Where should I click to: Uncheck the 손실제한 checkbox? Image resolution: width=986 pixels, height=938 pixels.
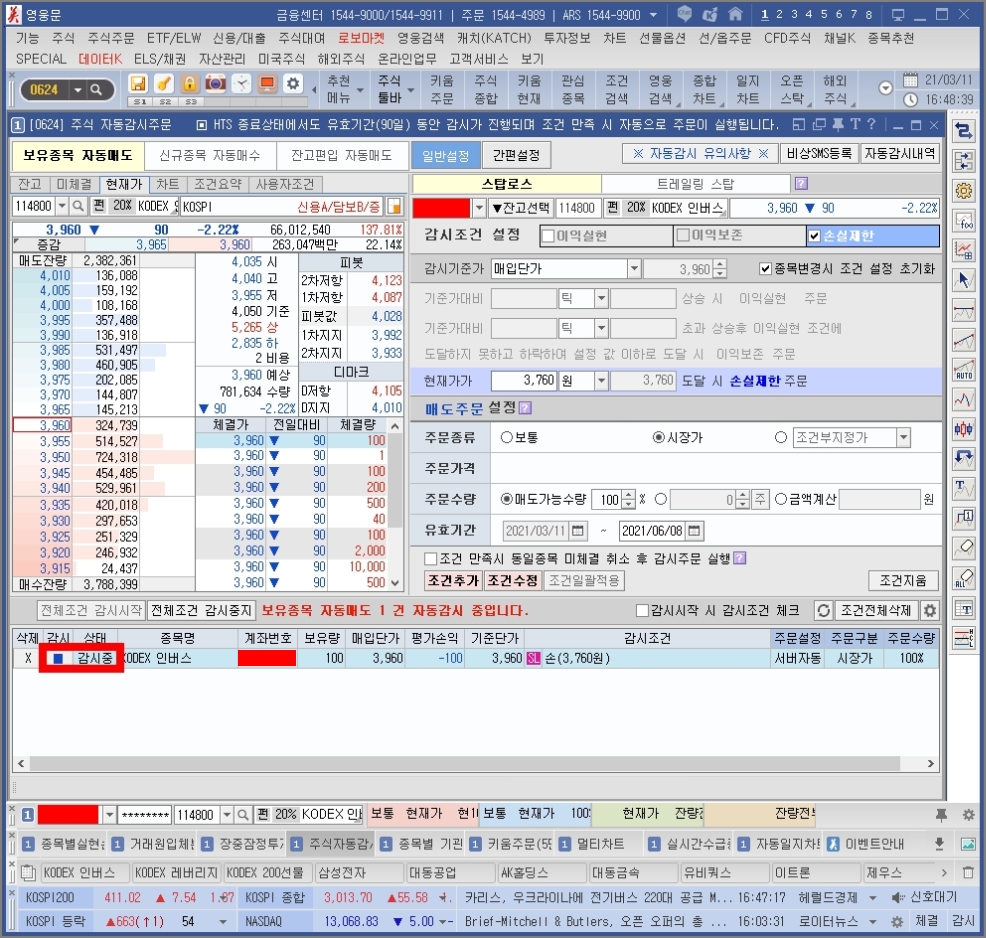point(814,236)
